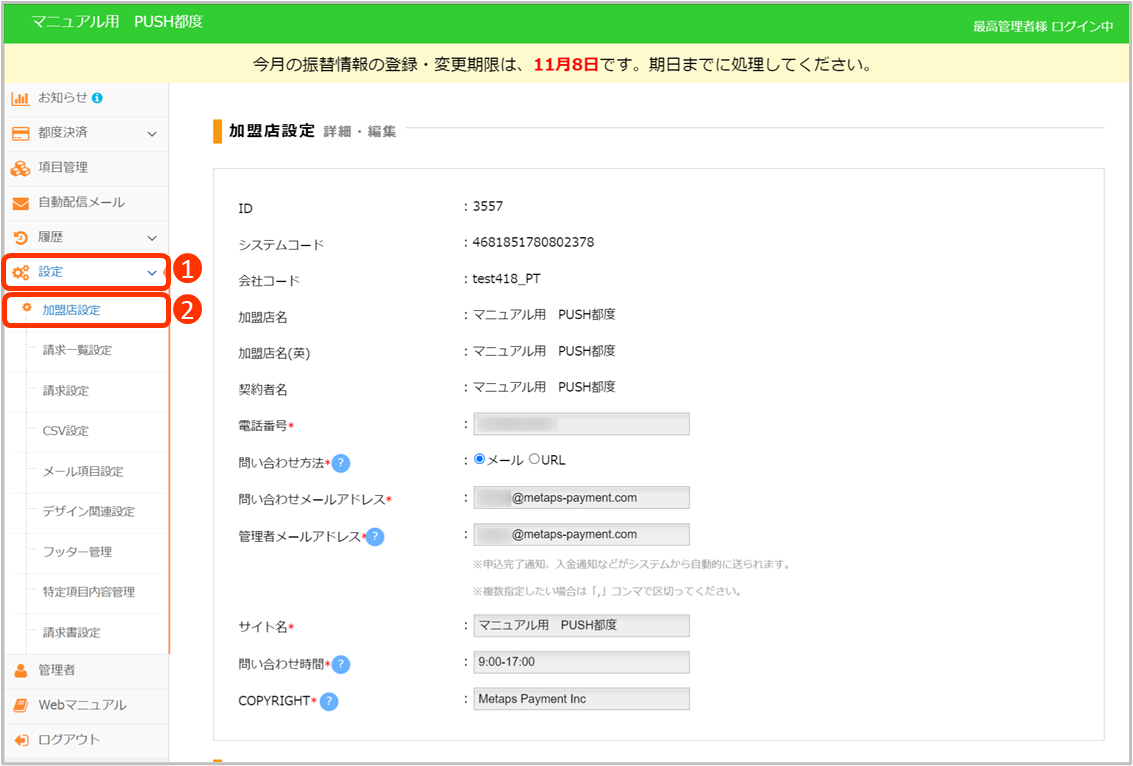Open the Webマニュアル link
The image size is (1133, 766).
[x=82, y=705]
